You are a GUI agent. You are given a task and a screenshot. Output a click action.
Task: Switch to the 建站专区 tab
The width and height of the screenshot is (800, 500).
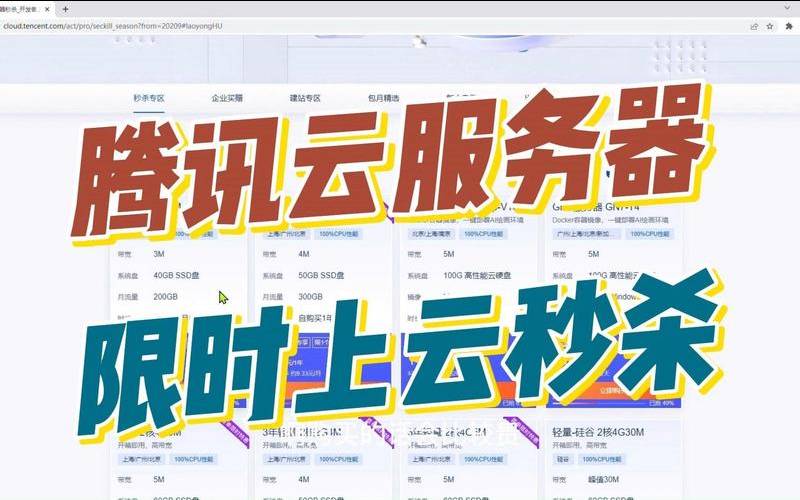click(x=305, y=98)
